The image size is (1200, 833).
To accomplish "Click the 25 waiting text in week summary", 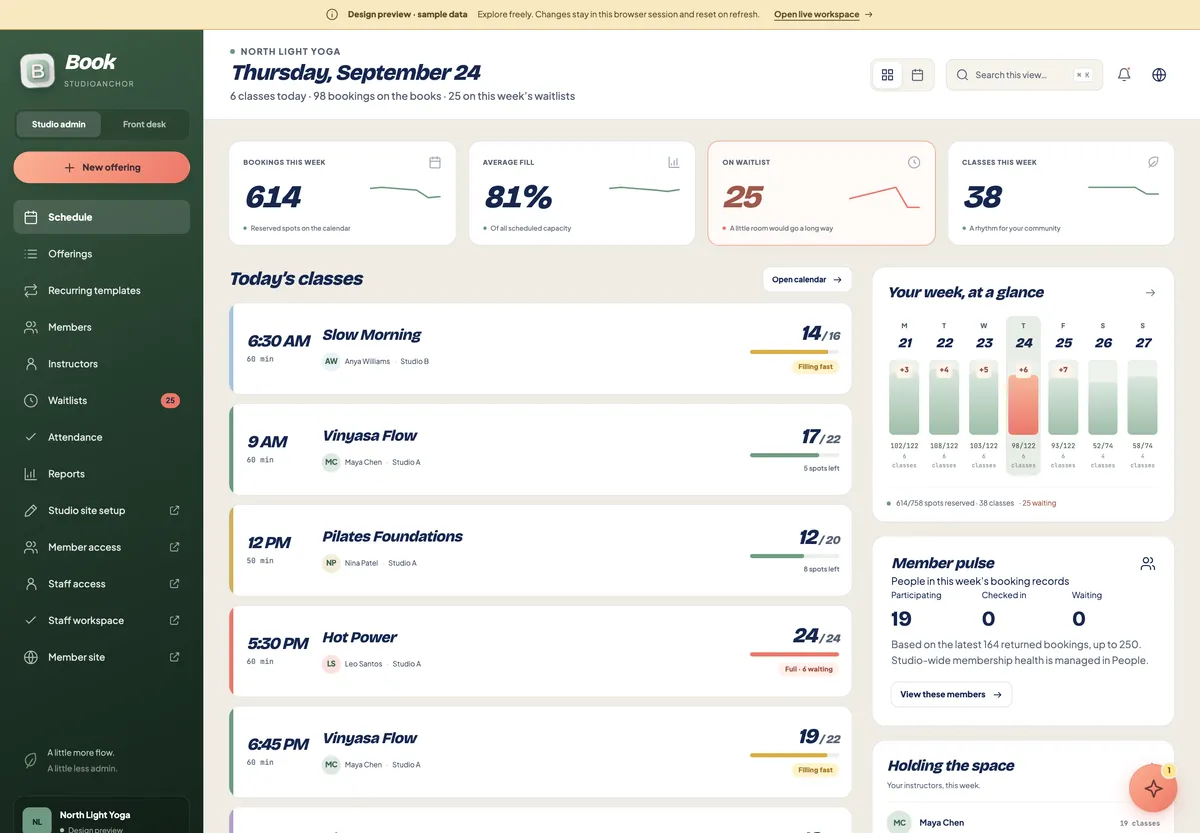I will tap(1039, 503).
